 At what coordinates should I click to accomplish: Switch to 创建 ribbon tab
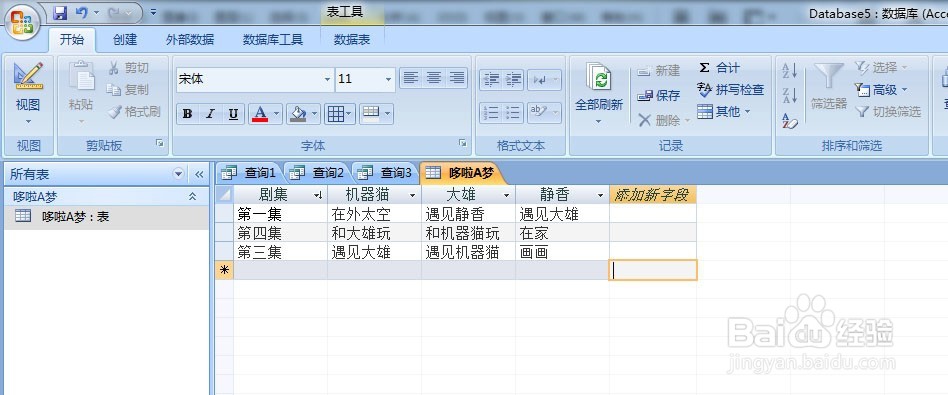pos(125,40)
